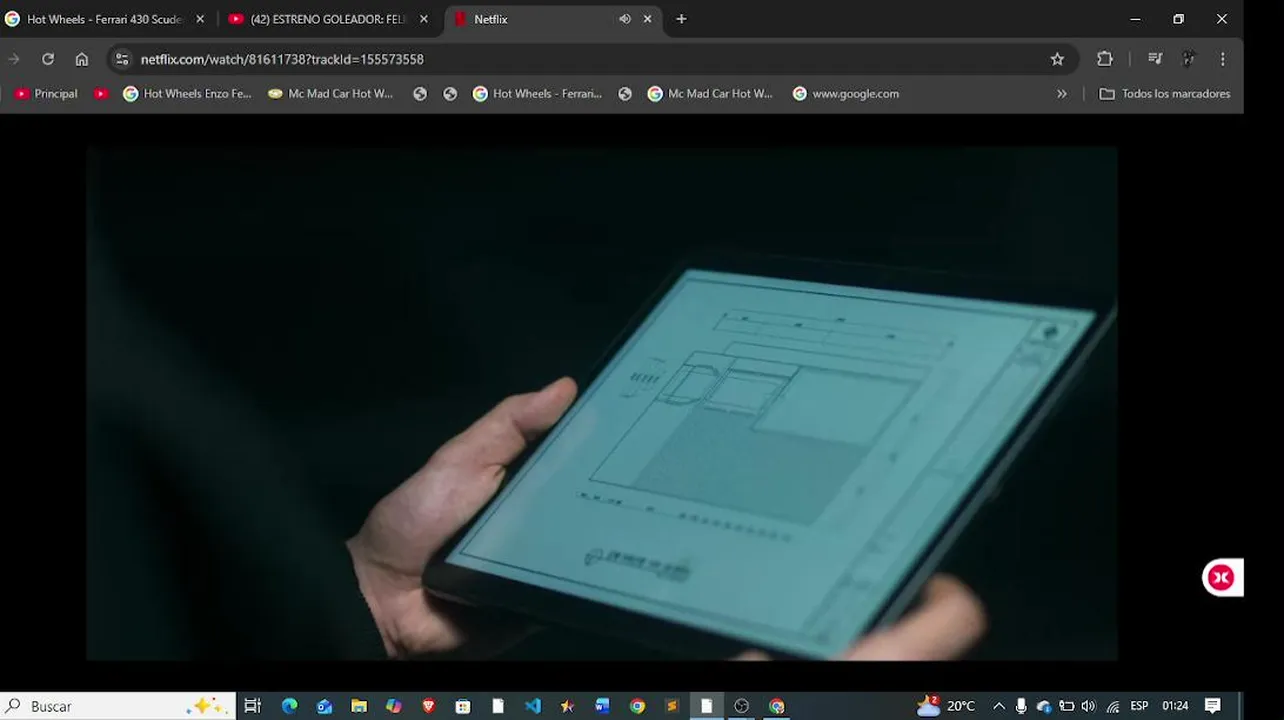Open Visual Studio Code from taskbar

tap(533, 706)
